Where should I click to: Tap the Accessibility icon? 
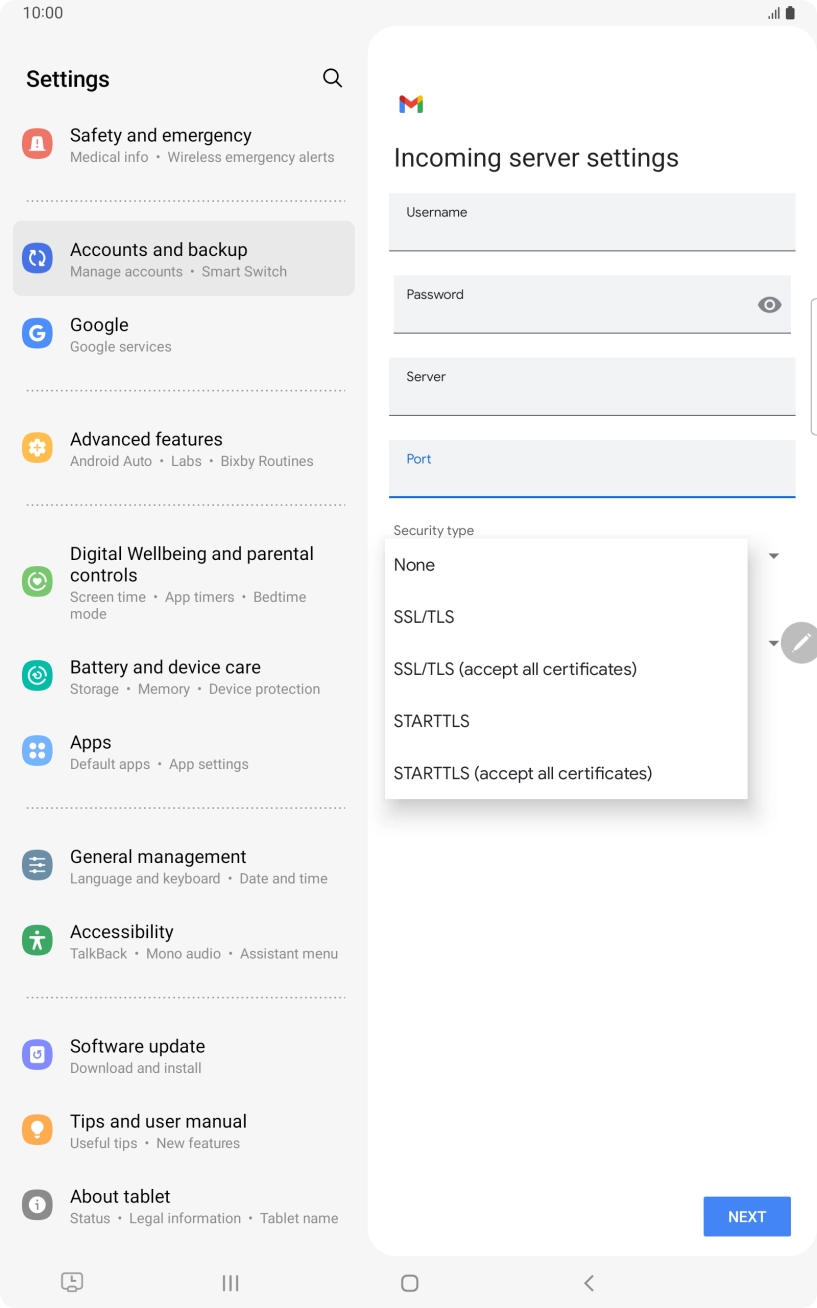coord(37,940)
